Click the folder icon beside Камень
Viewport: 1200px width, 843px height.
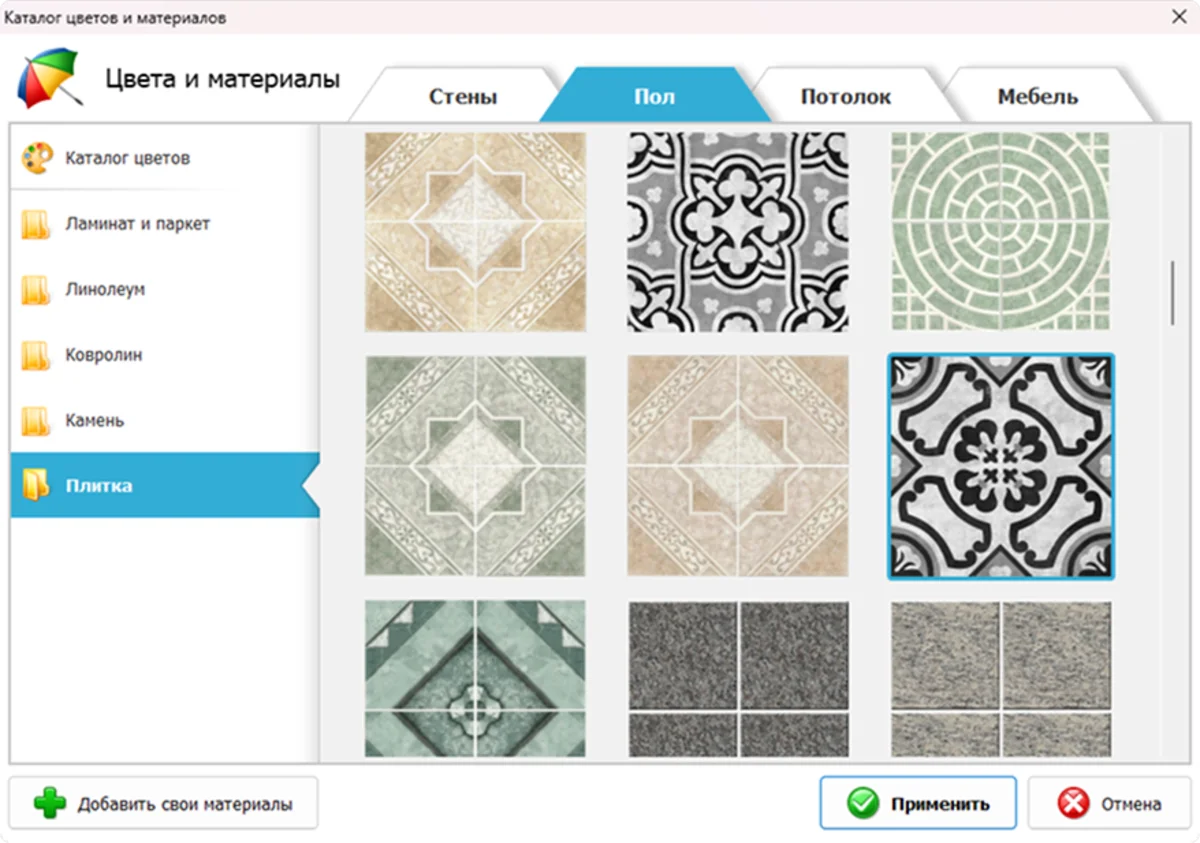[x=37, y=421]
